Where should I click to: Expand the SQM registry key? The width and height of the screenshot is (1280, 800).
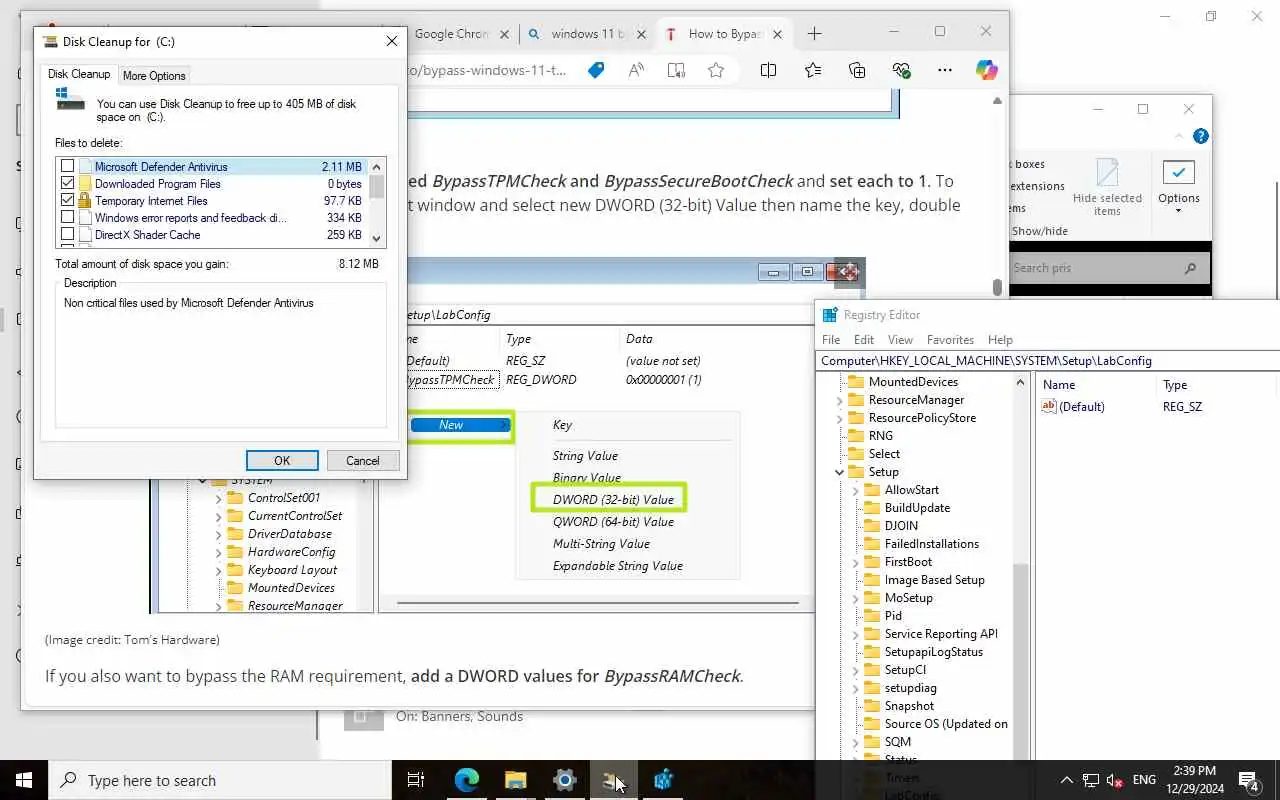tap(855, 742)
